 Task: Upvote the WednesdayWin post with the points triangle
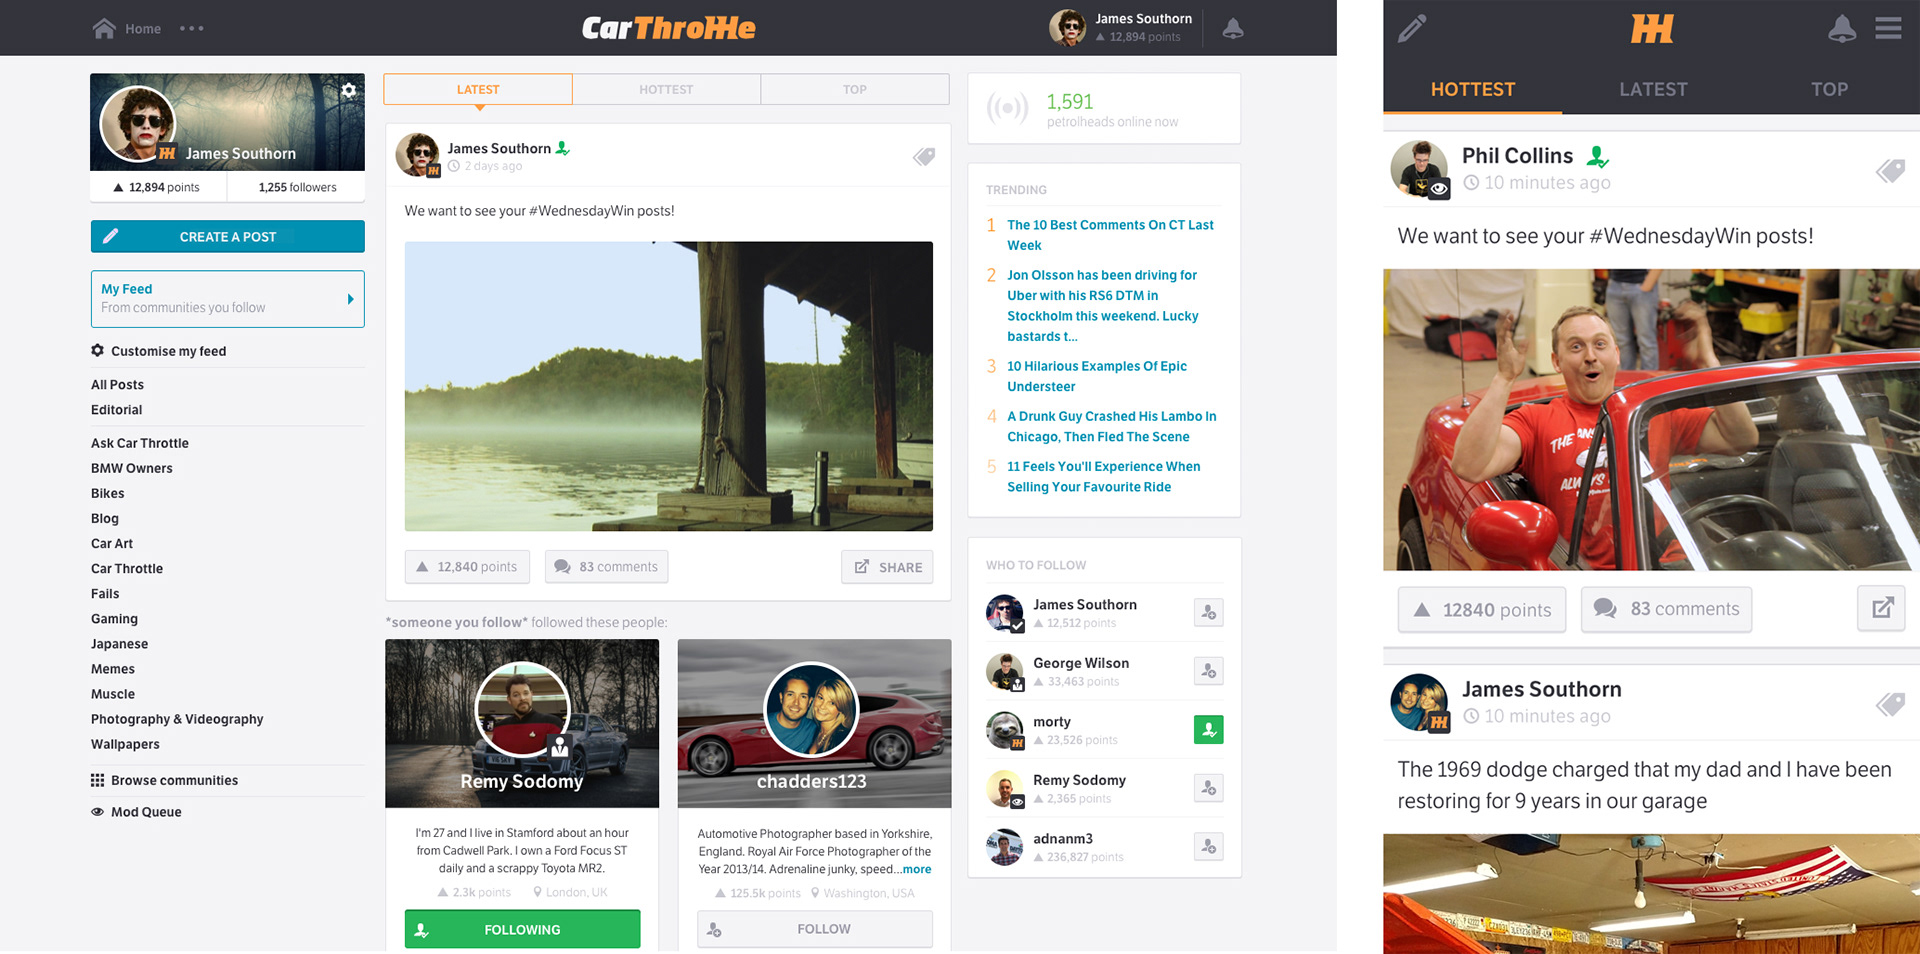coord(423,566)
